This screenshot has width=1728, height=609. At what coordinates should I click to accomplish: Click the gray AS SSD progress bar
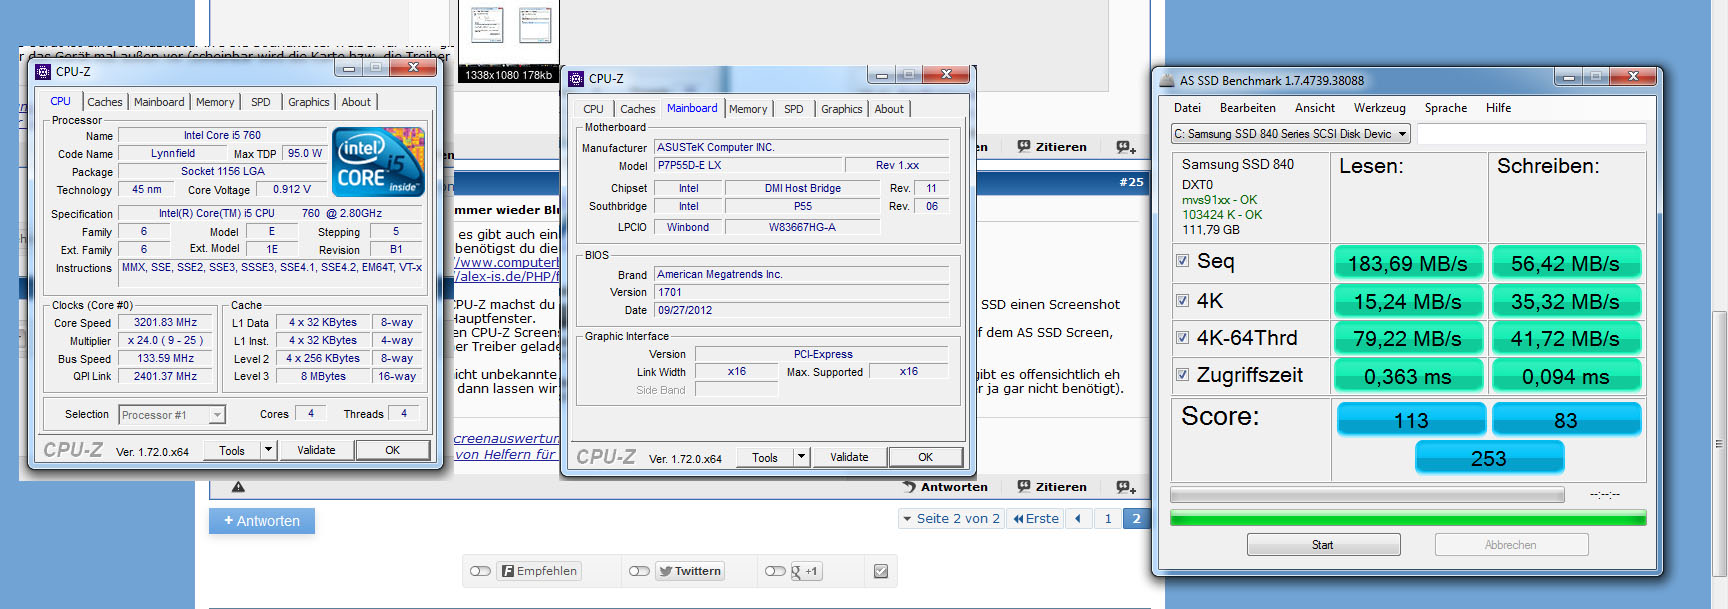1367,495
